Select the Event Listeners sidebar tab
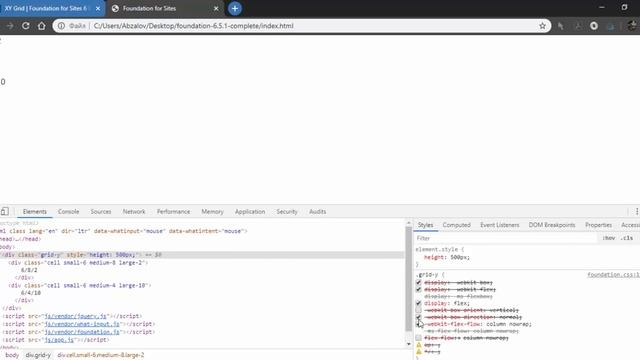The height and width of the screenshot is (360, 640). (500, 225)
